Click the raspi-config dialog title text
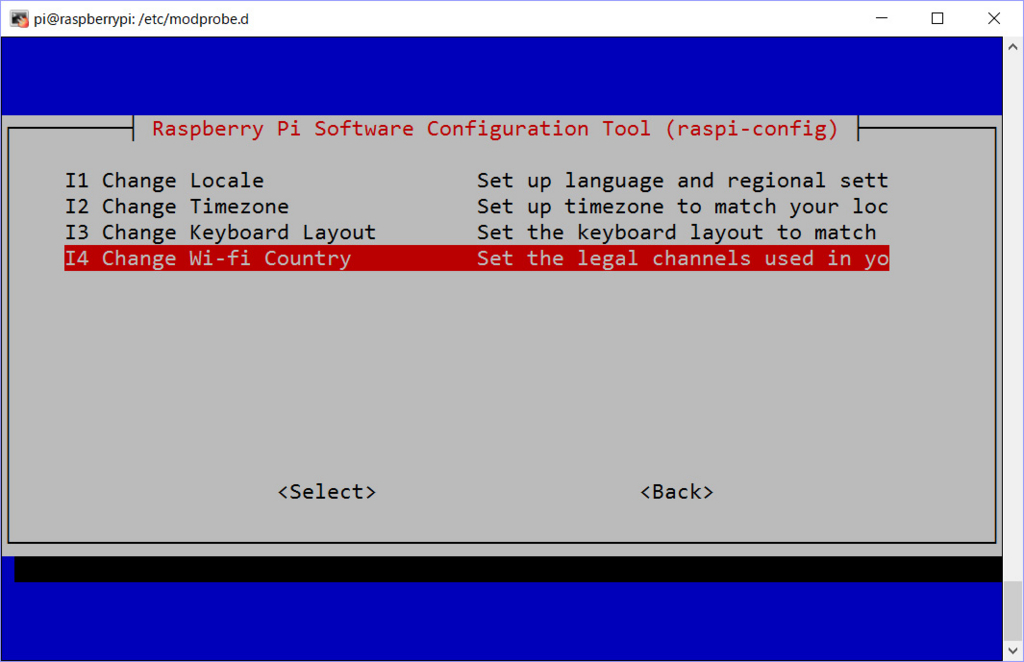1024x662 pixels. point(495,129)
